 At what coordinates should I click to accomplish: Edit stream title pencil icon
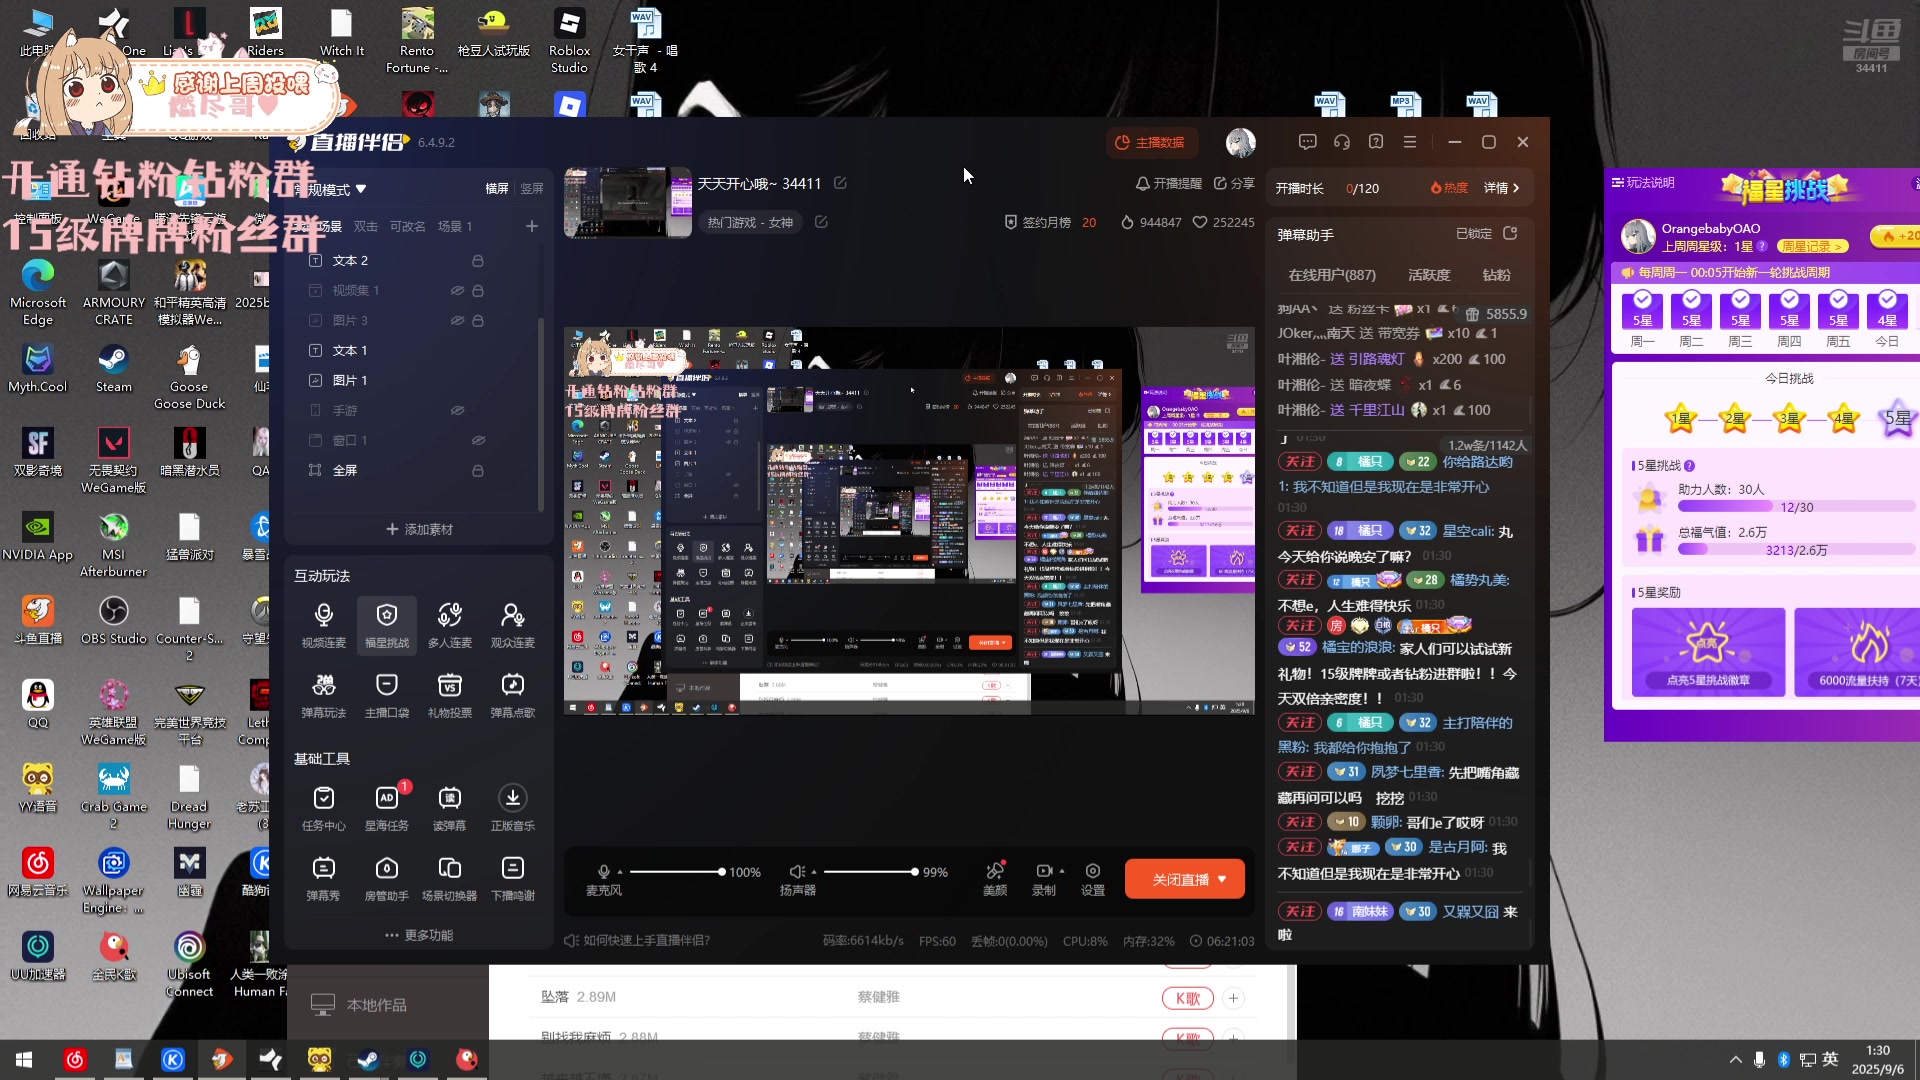[840, 183]
